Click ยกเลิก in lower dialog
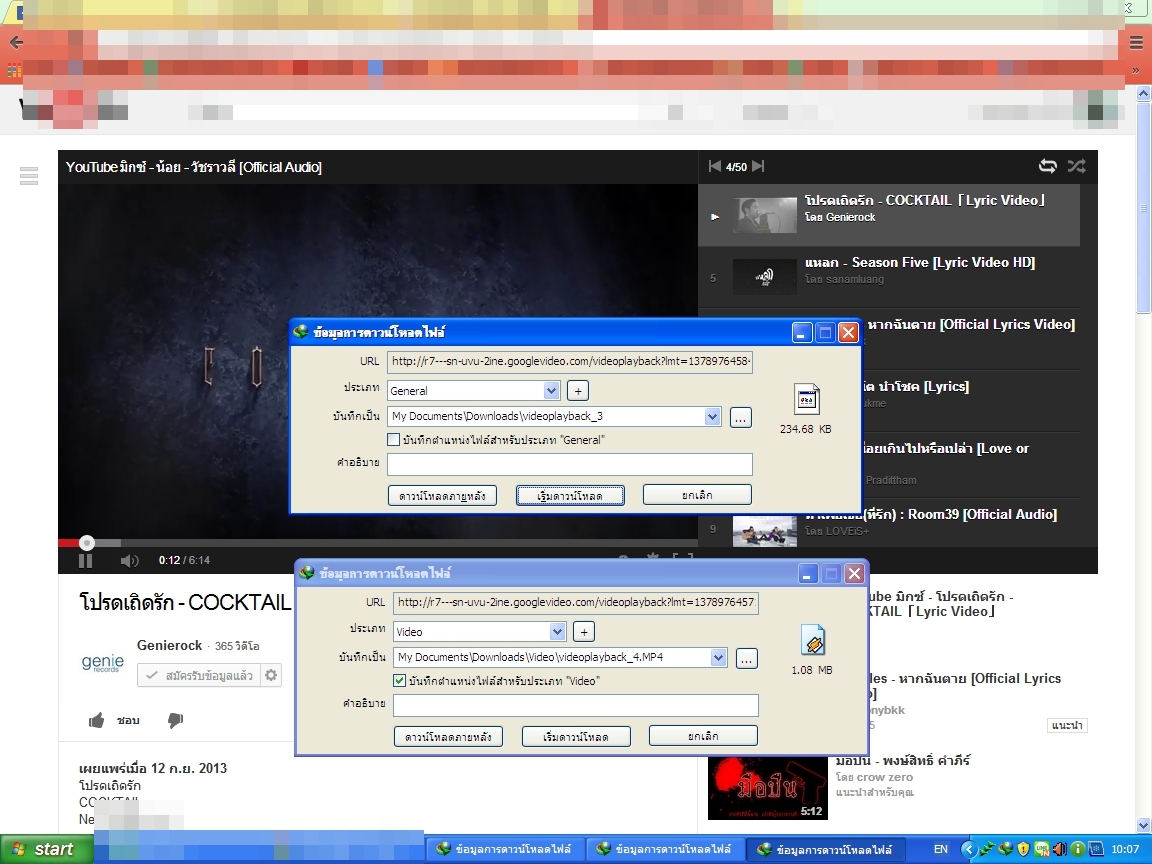The width and height of the screenshot is (1152, 864). tap(703, 736)
